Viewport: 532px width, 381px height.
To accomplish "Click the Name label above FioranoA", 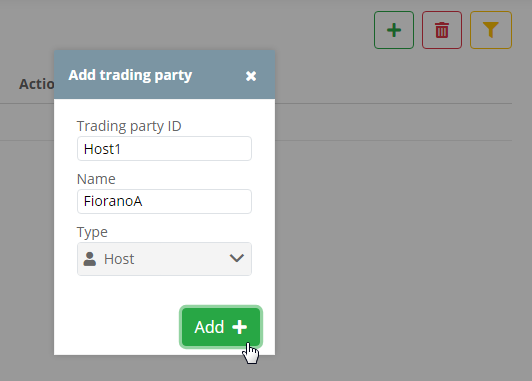I will coord(96,179).
